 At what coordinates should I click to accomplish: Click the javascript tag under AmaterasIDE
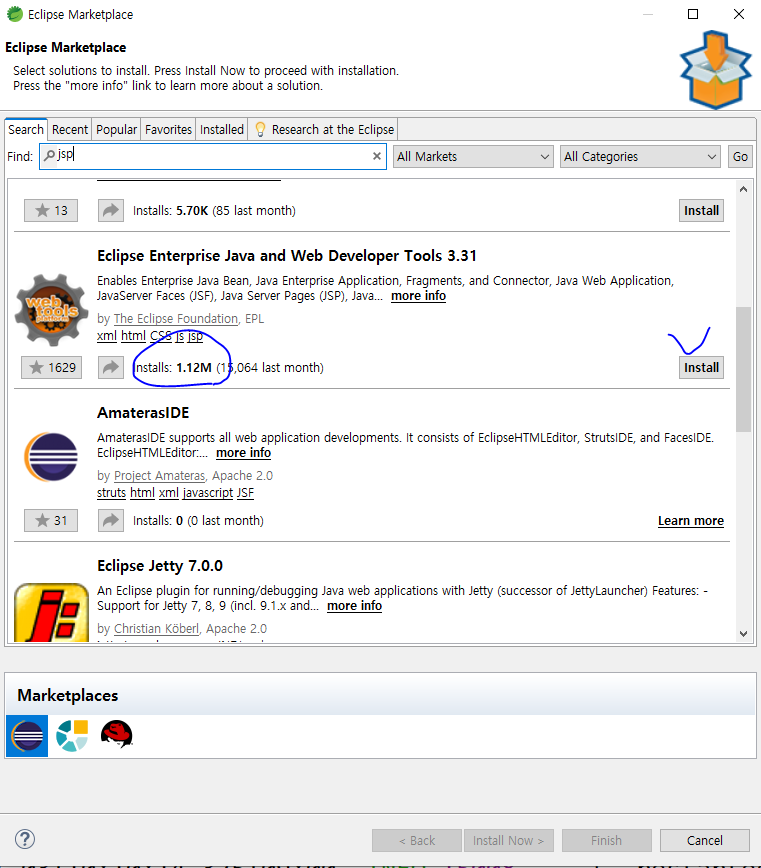208,493
